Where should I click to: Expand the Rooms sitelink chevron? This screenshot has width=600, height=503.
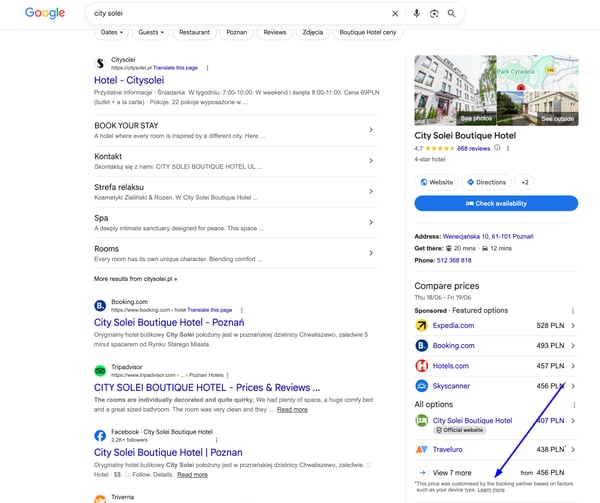click(371, 253)
